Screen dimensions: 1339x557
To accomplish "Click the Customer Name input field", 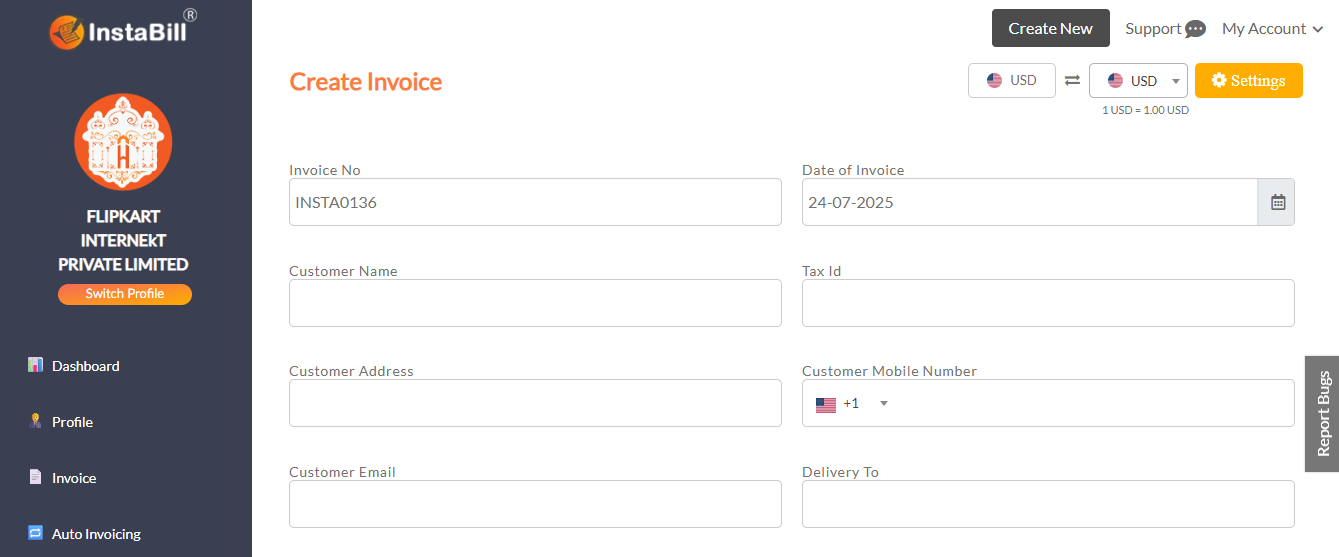I will pyautogui.click(x=535, y=303).
